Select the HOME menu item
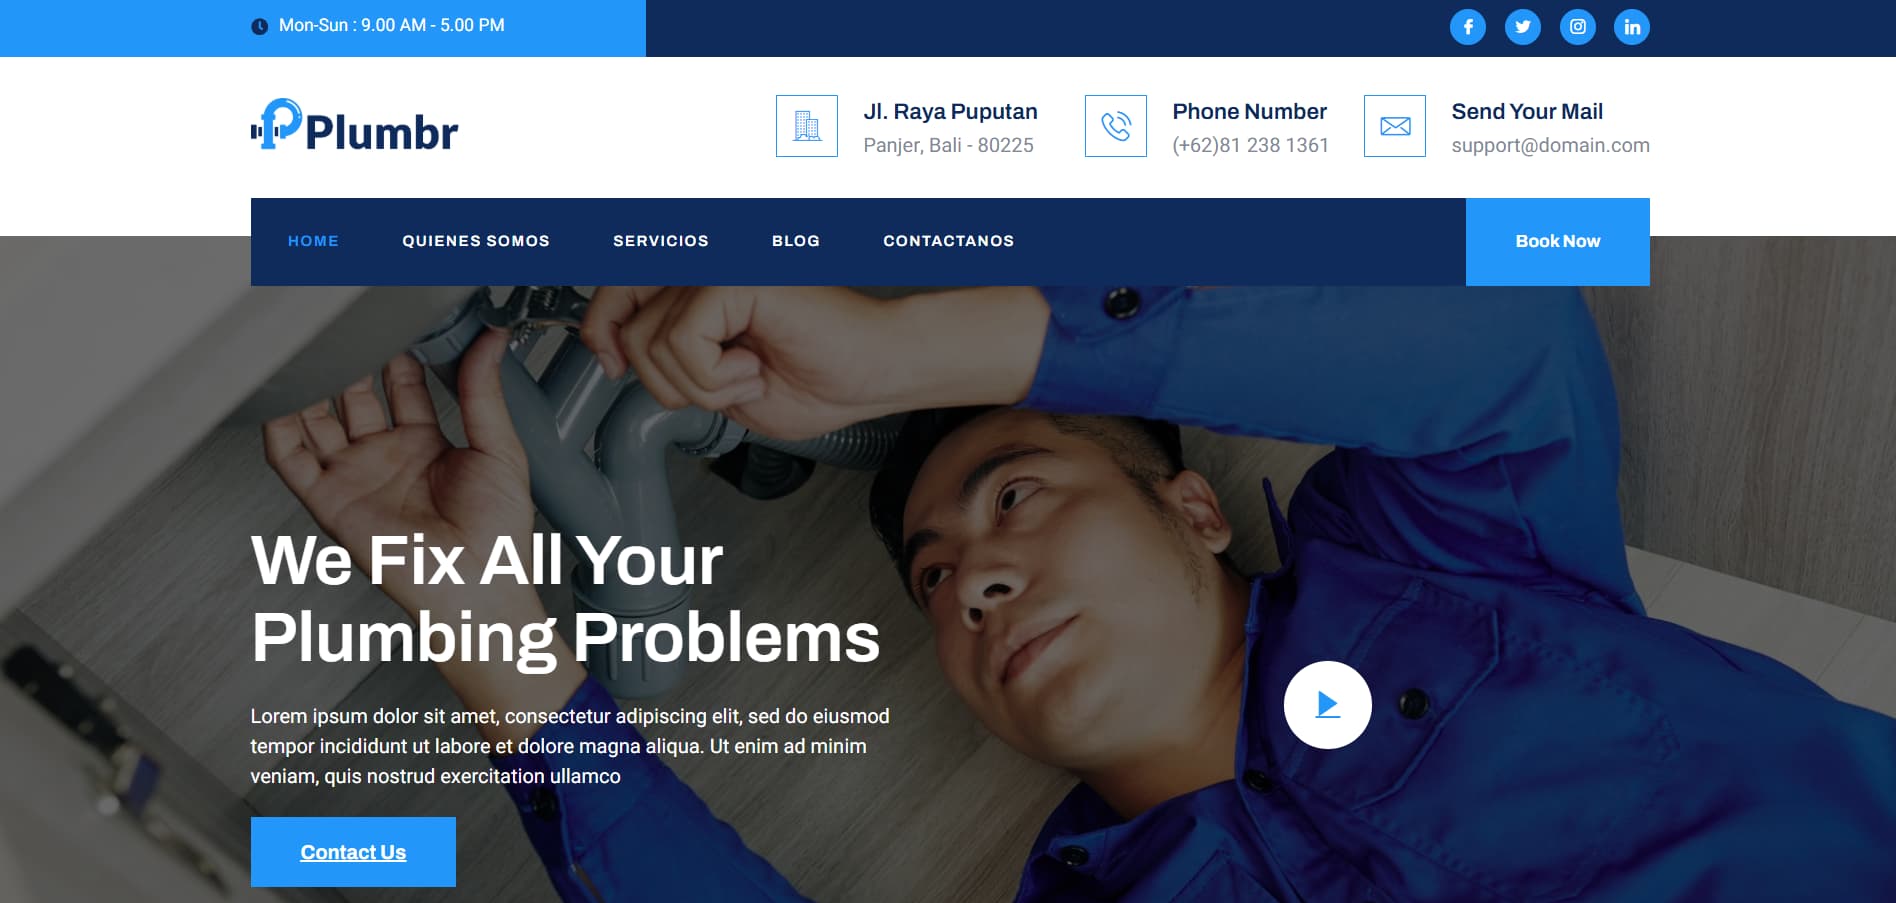 (x=313, y=241)
